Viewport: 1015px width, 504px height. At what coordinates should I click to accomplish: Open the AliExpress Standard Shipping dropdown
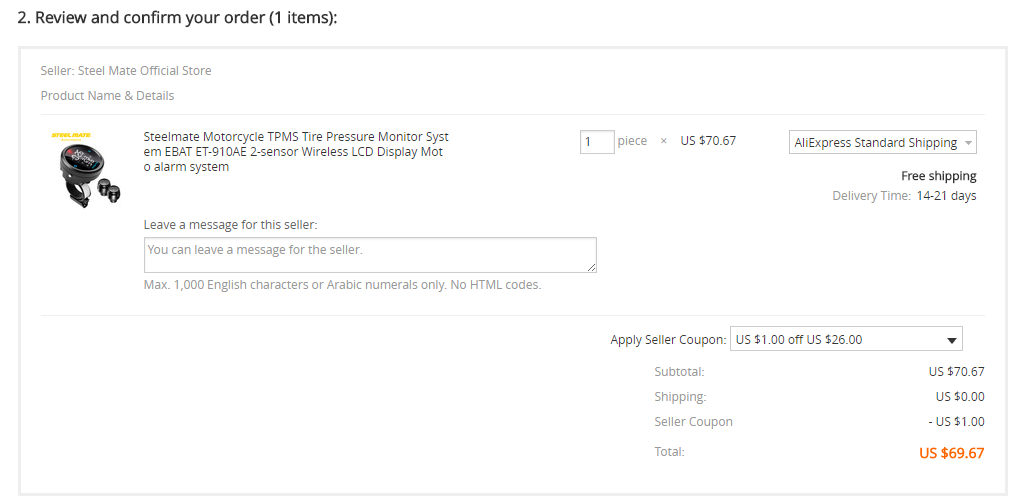click(882, 143)
